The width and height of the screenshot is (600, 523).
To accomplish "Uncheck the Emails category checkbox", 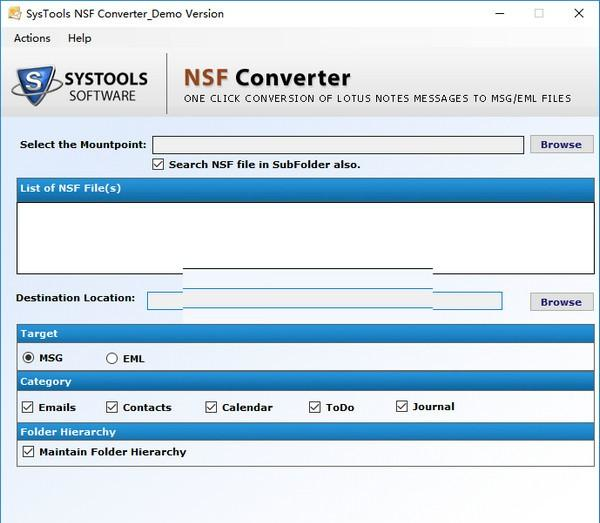I will [28, 407].
